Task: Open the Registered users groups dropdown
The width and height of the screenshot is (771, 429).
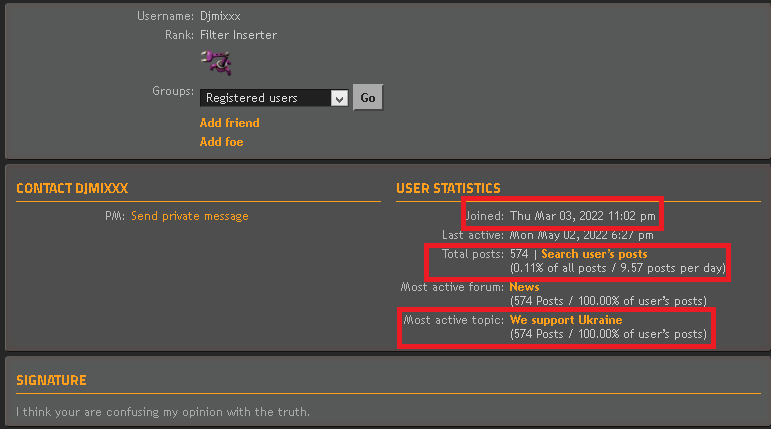Action: click(273, 98)
